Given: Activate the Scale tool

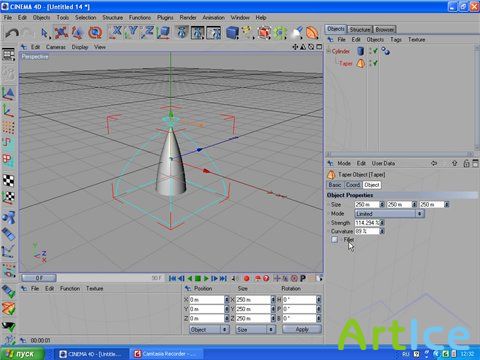Looking at the screenshot, I should (x=77, y=33).
